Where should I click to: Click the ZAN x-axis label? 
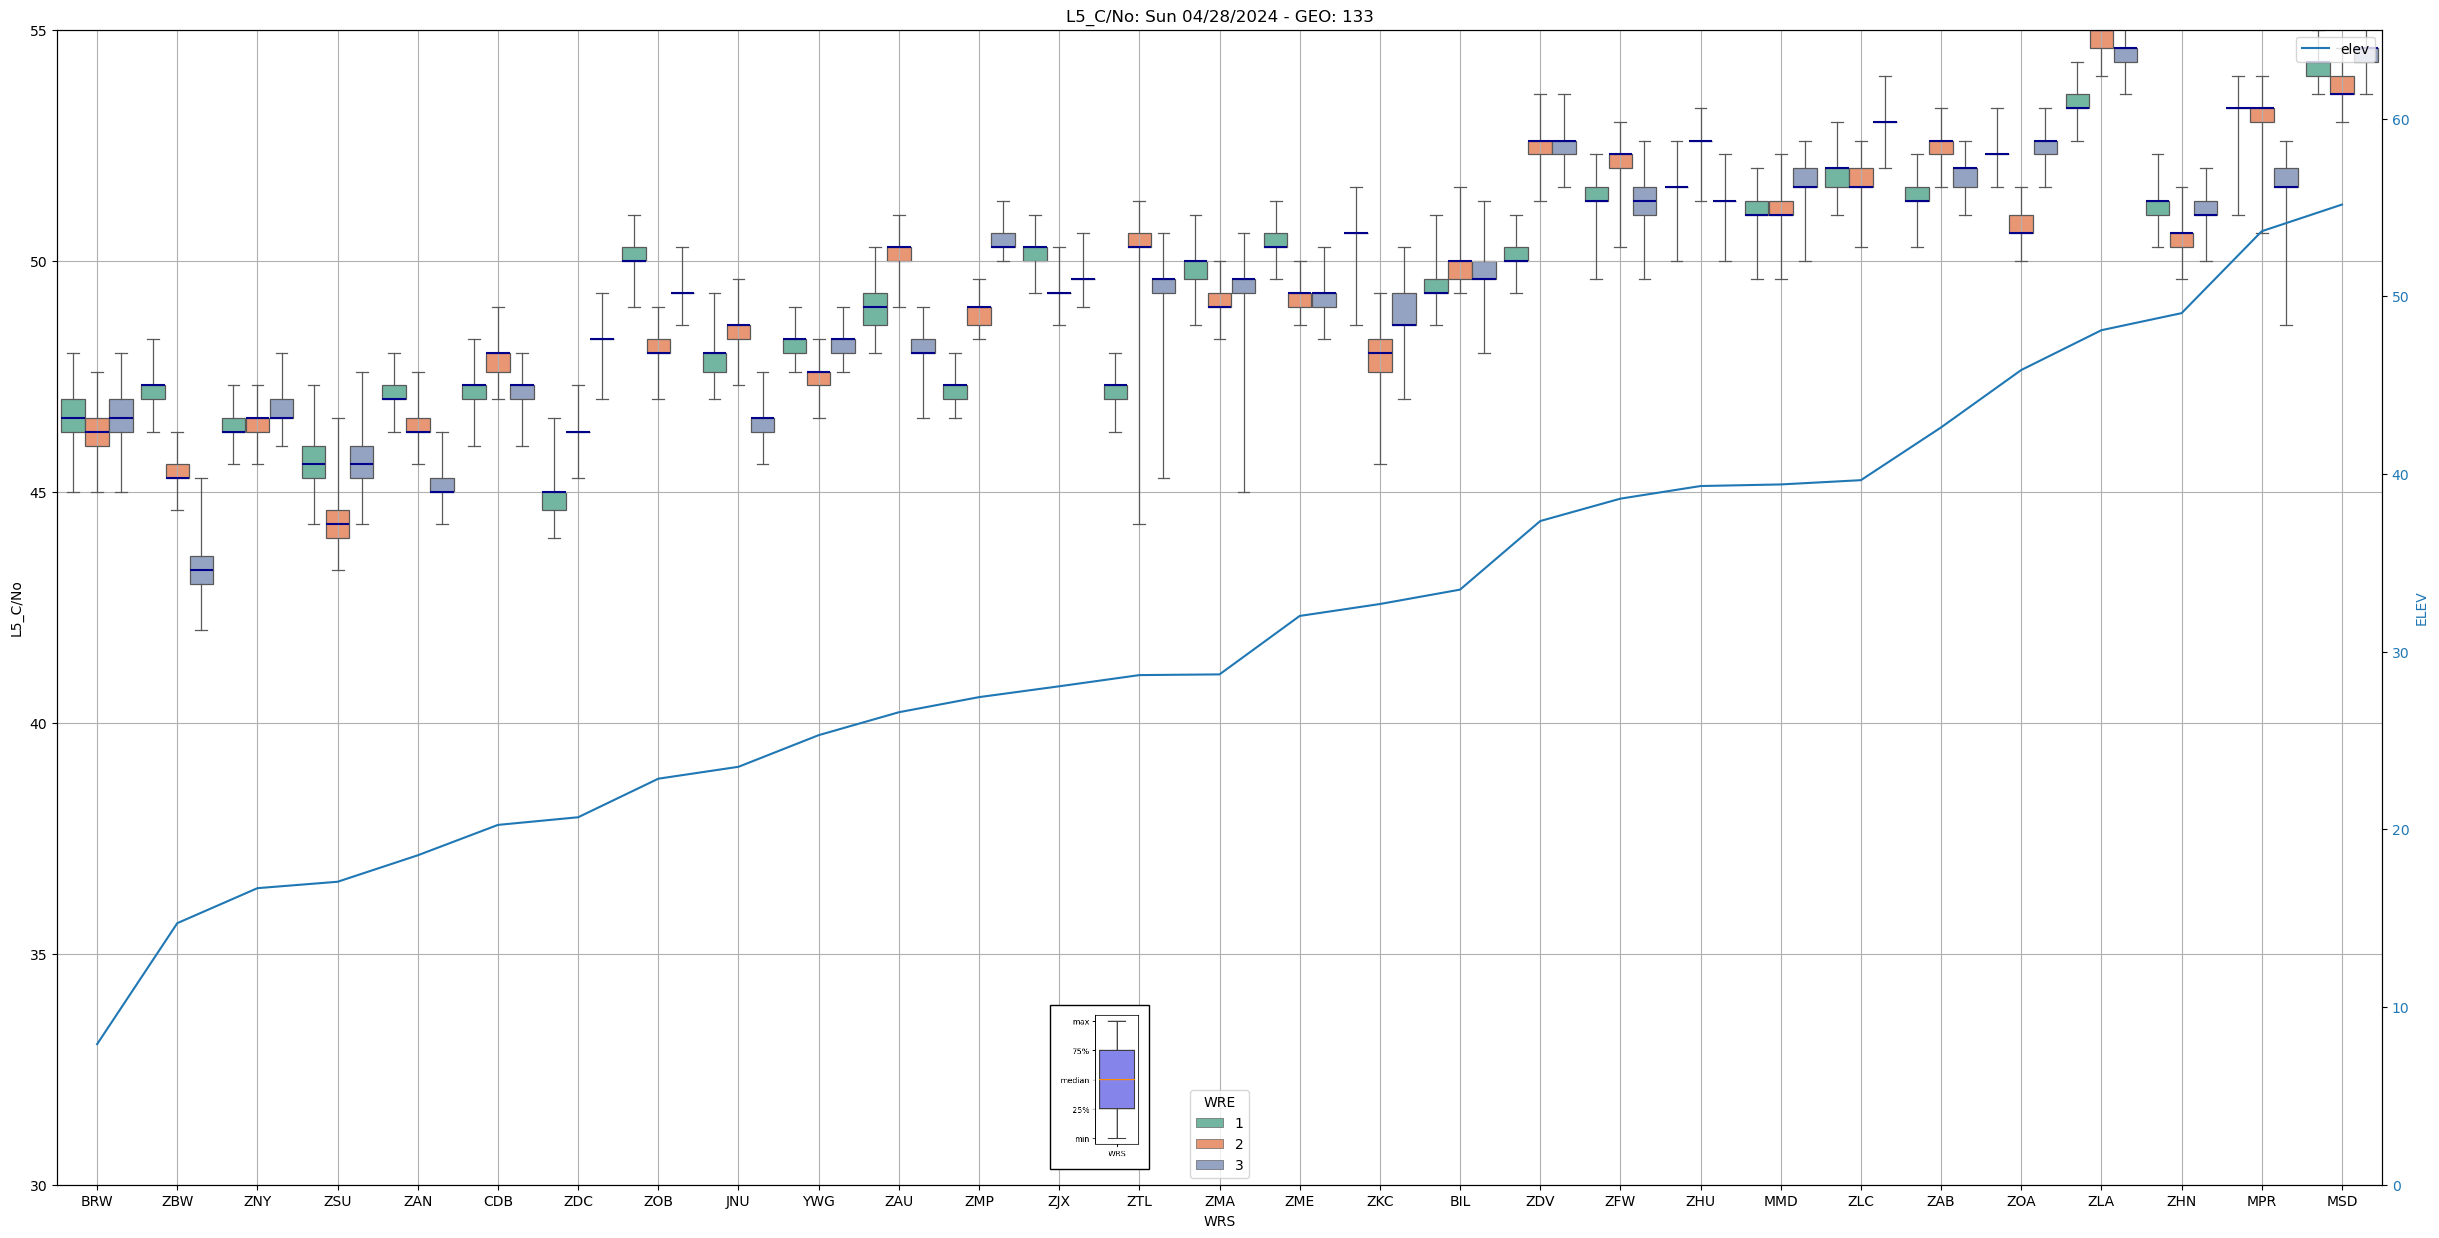(418, 1202)
